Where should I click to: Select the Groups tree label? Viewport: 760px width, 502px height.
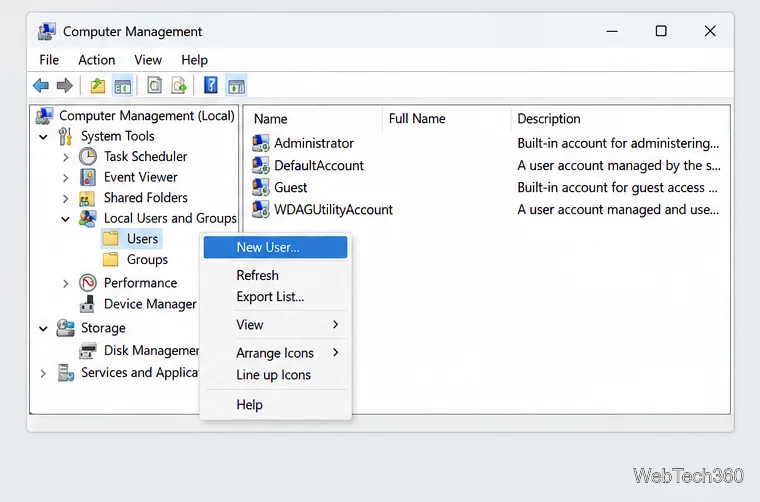coord(147,260)
